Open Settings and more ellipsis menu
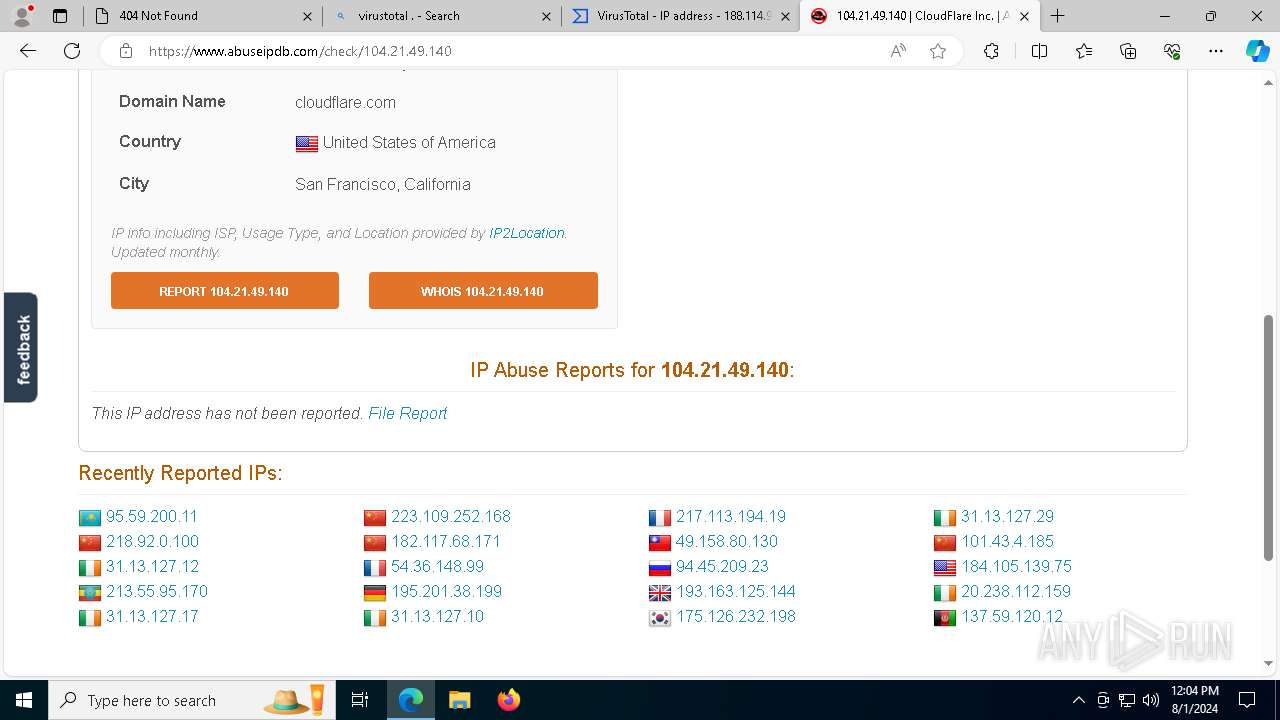The image size is (1280, 720). [1216, 51]
